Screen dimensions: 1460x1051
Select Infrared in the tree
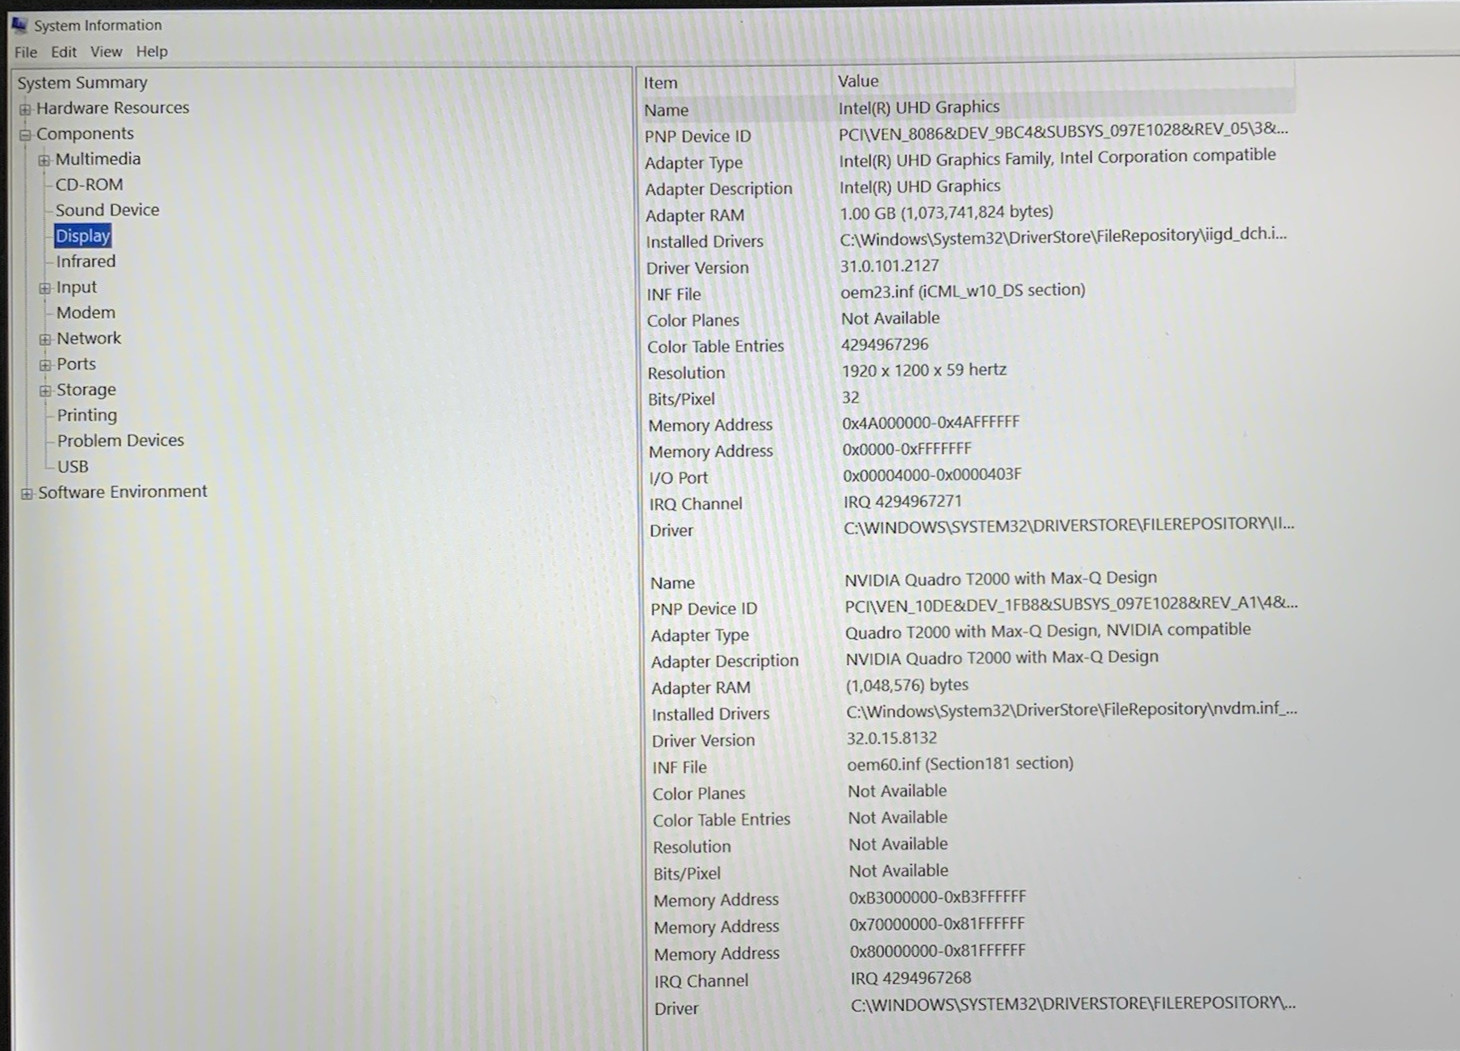[86, 262]
